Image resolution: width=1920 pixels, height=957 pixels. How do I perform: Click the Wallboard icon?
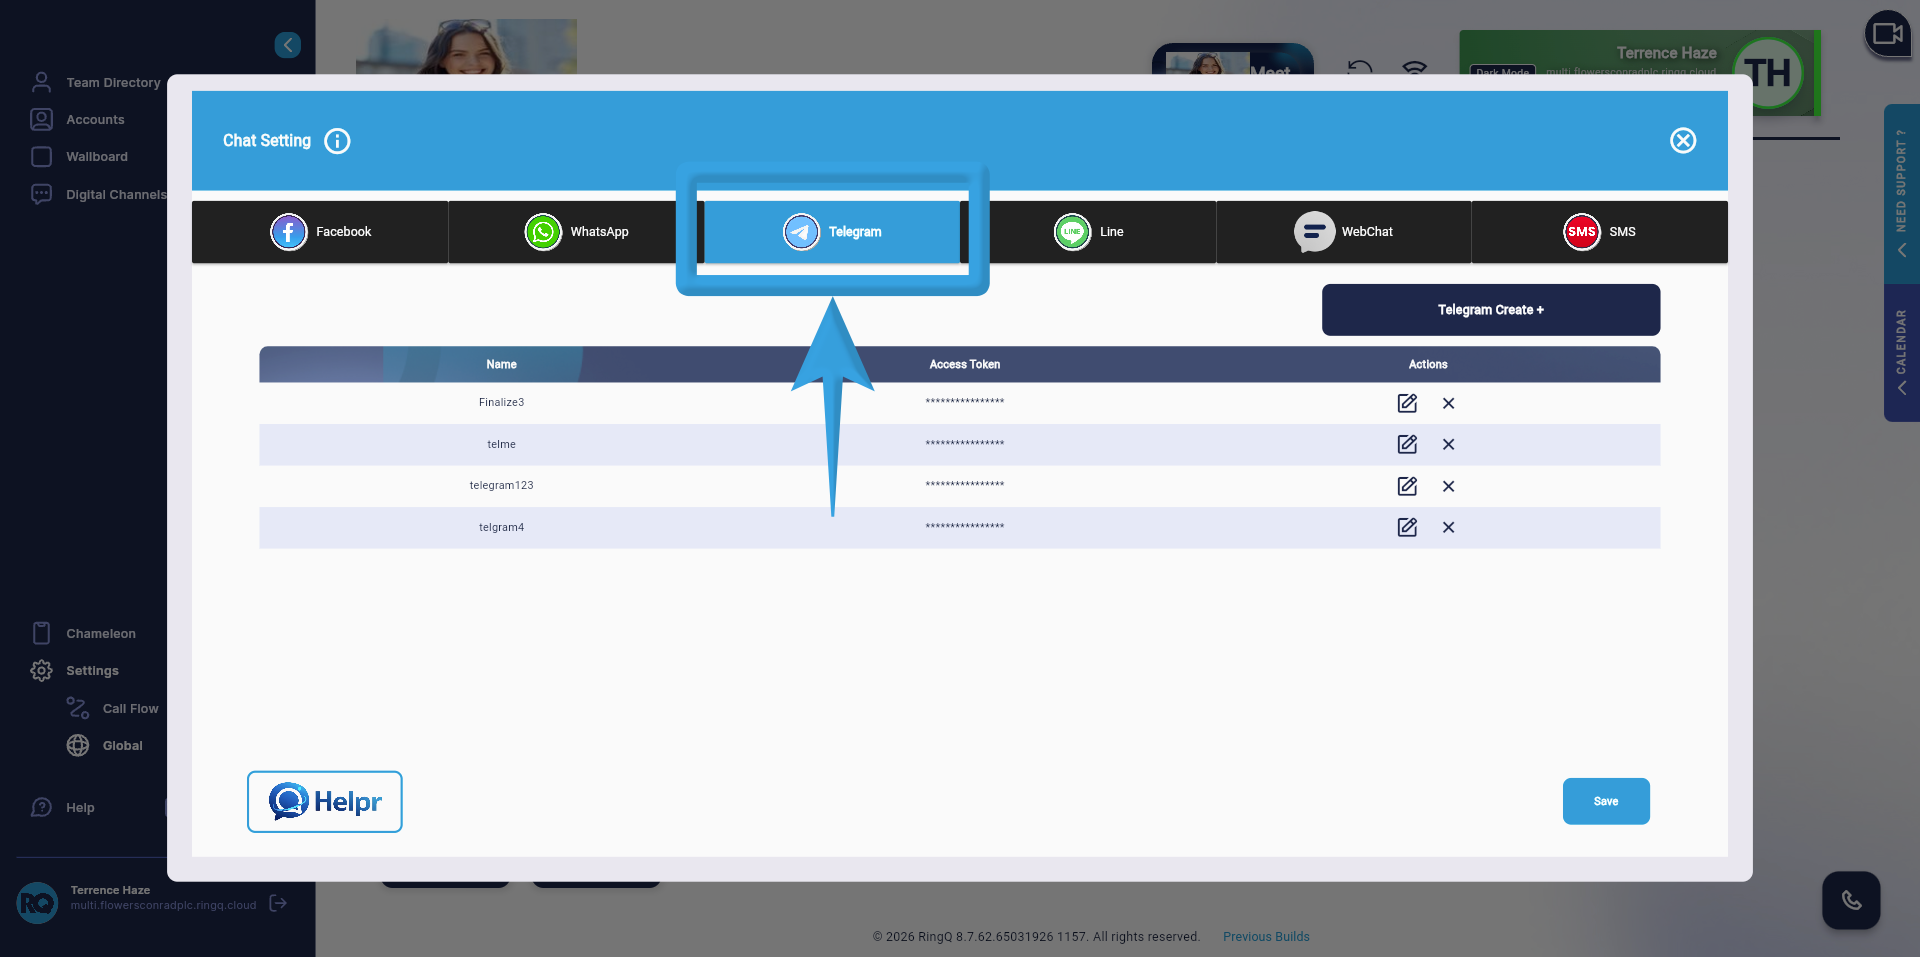[41, 156]
